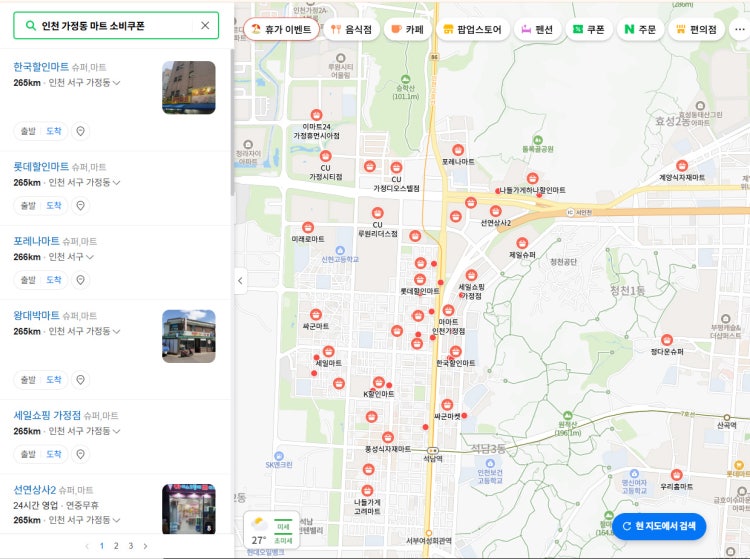Select CU 루원리더스점 map marker
The height and width of the screenshot is (559, 750).
tap(377, 212)
